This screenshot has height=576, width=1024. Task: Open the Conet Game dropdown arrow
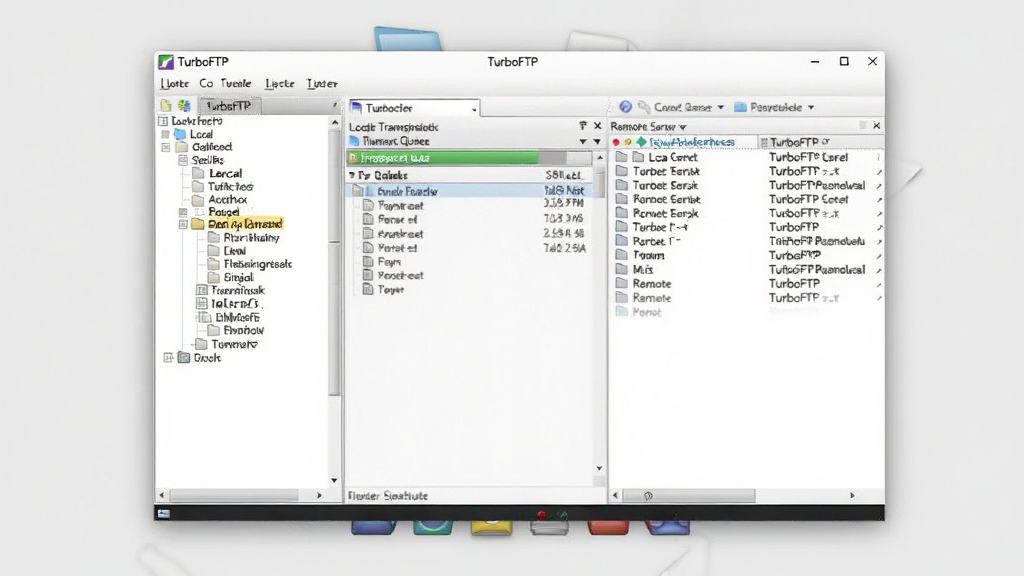[x=721, y=107]
